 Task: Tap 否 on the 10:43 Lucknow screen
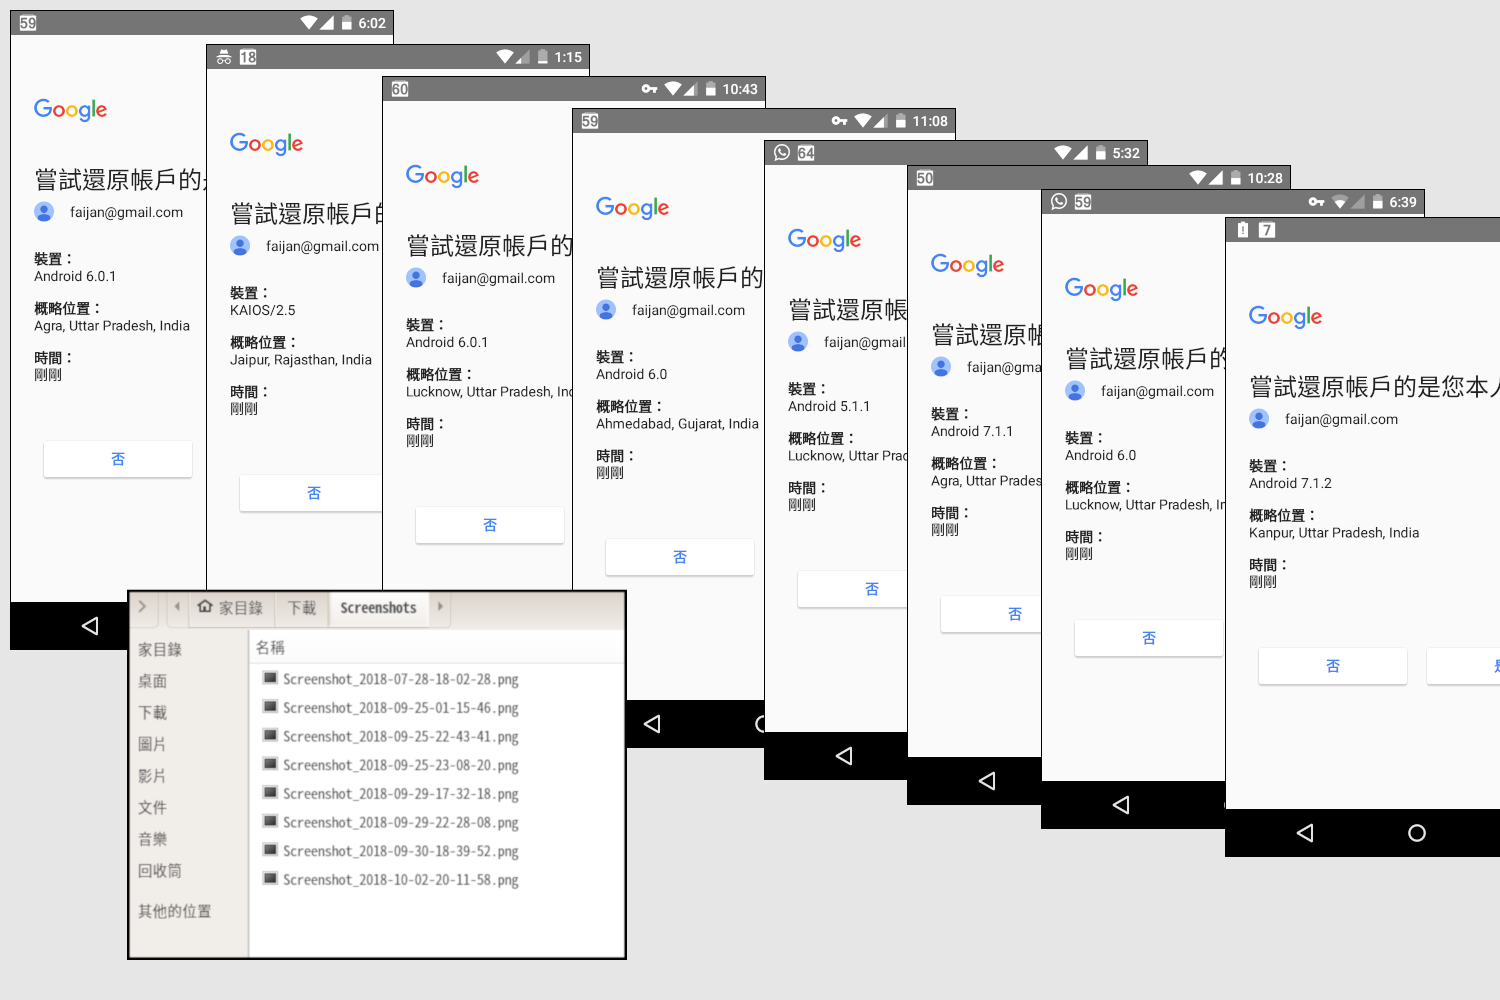coord(490,525)
